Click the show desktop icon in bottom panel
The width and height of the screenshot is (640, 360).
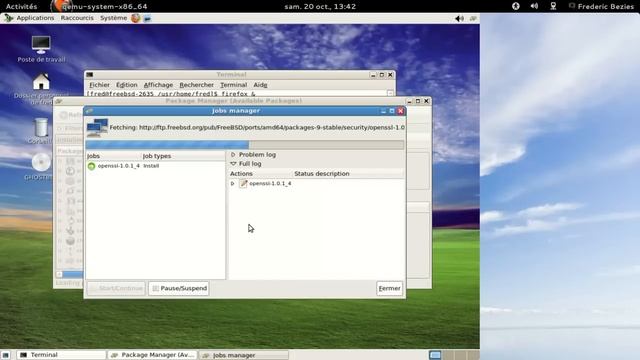click(x=5, y=355)
